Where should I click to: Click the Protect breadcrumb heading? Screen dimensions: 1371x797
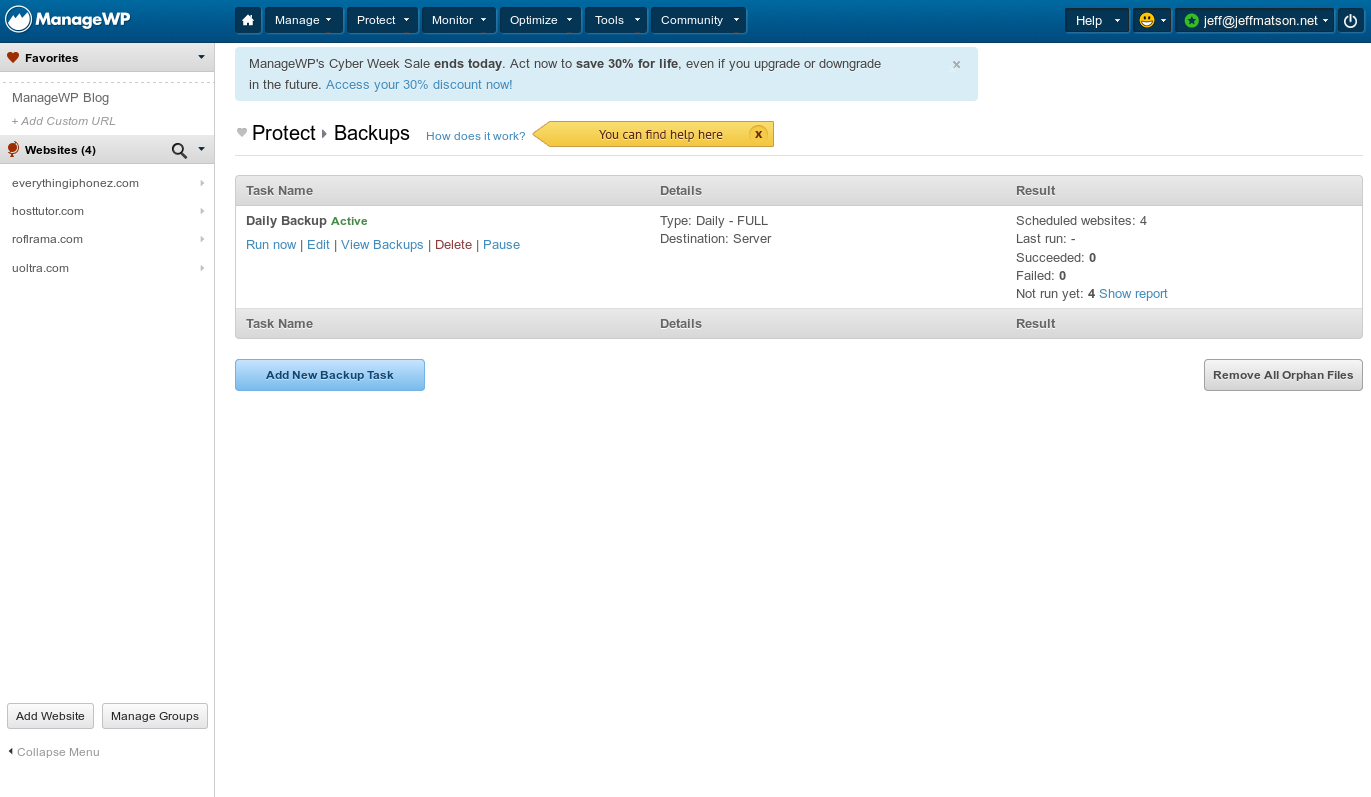pyautogui.click(x=284, y=133)
